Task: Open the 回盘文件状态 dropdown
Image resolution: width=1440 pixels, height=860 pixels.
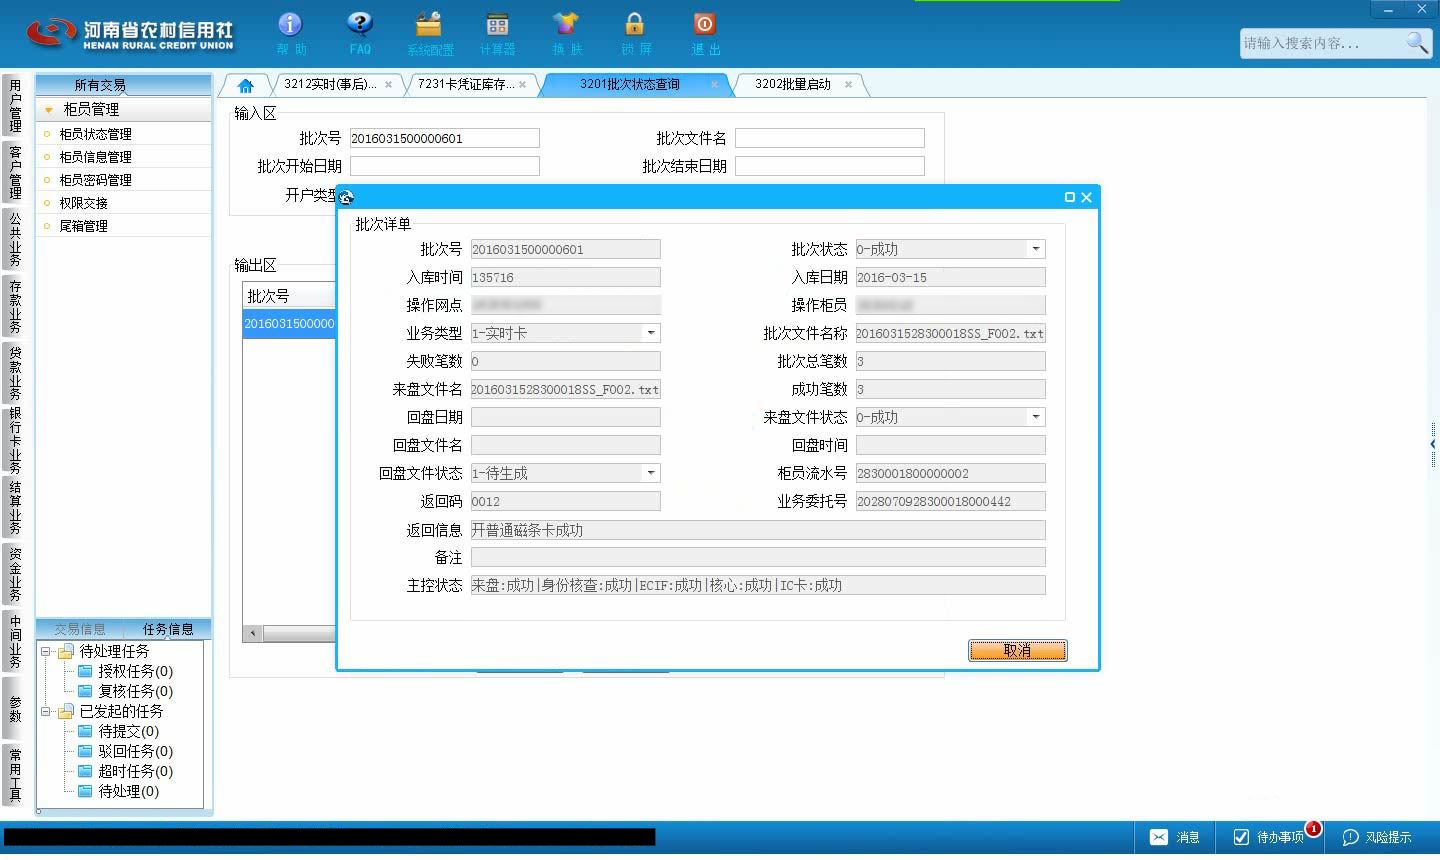Action: 651,473
